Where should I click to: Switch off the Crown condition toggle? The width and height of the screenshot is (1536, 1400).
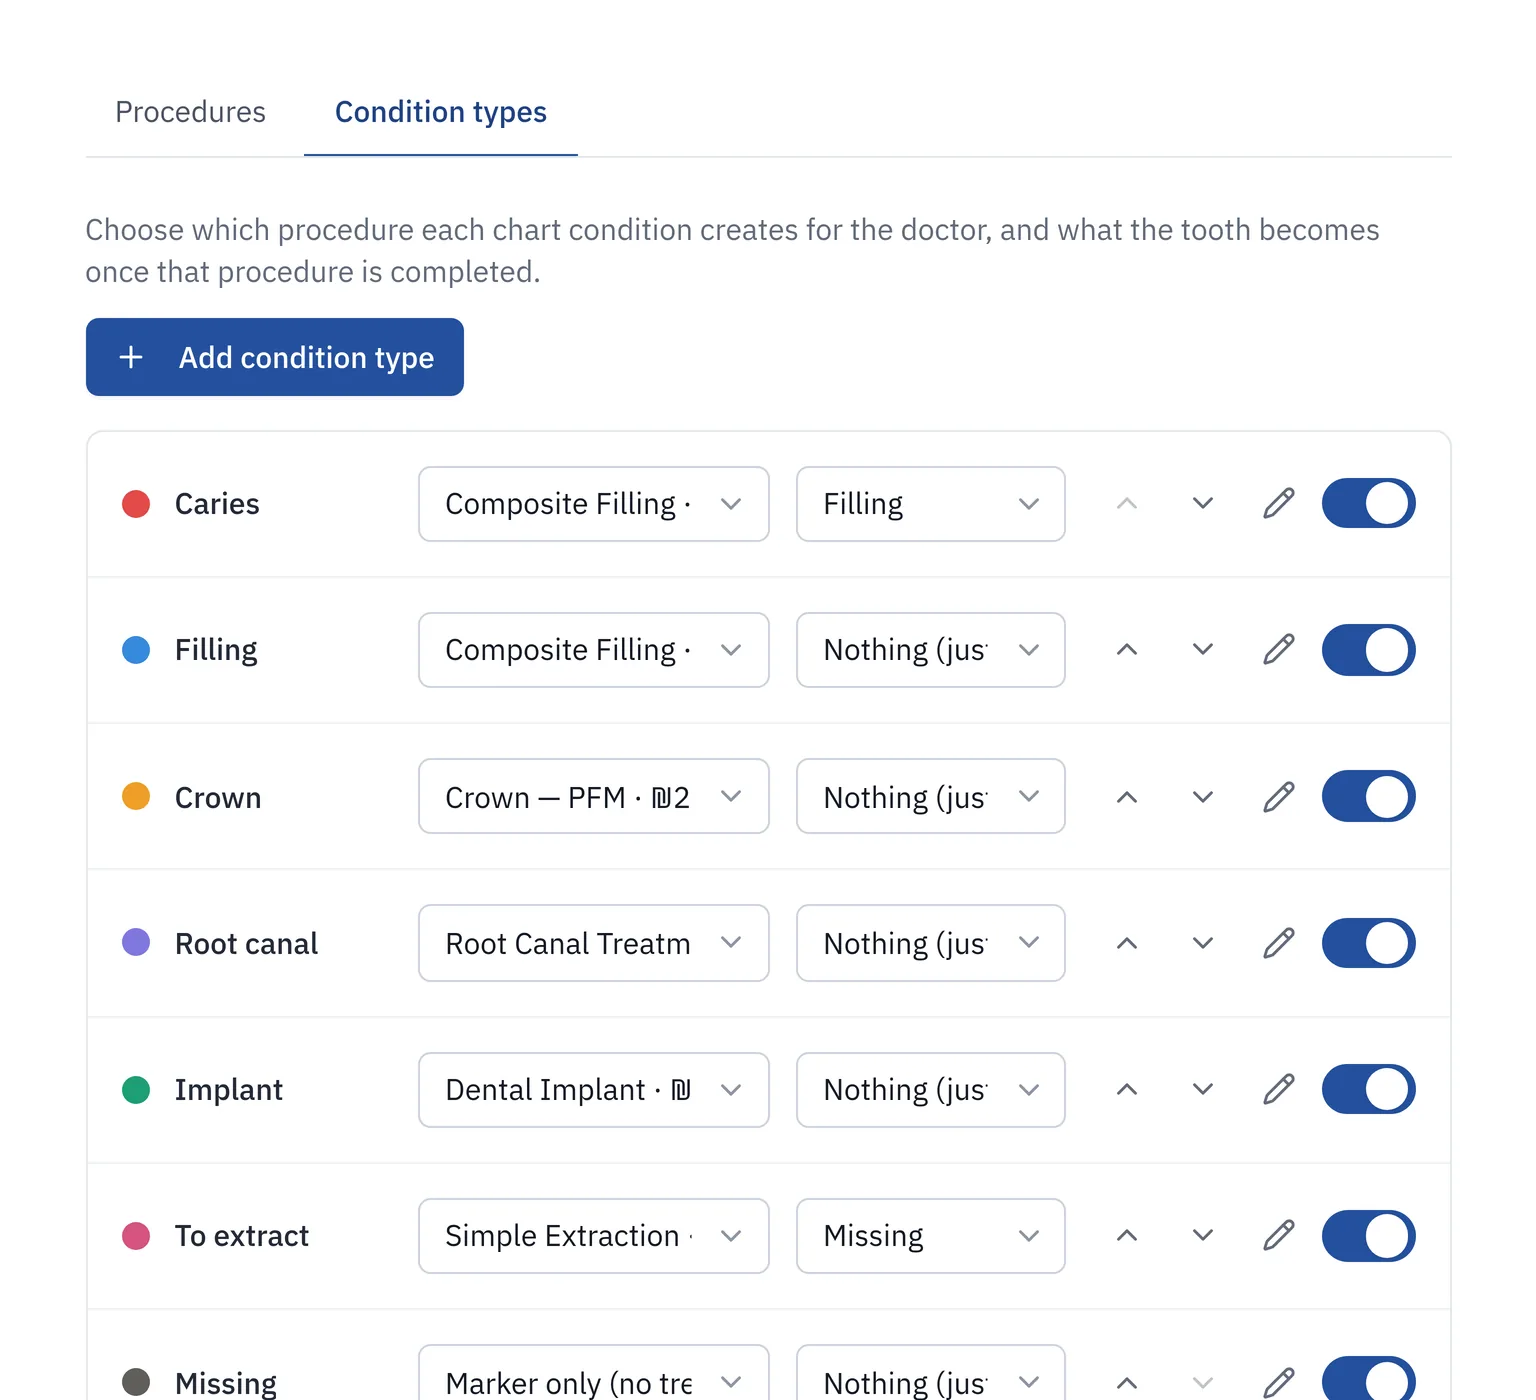pyautogui.click(x=1368, y=796)
